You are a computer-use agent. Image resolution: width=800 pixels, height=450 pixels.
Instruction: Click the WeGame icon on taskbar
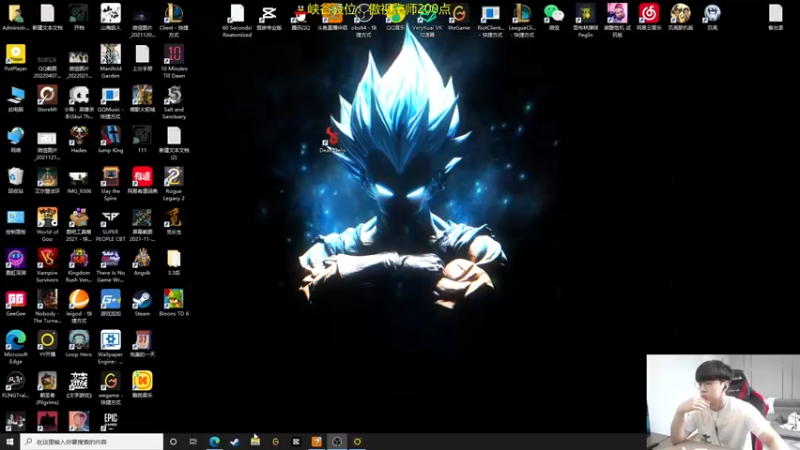click(276, 441)
